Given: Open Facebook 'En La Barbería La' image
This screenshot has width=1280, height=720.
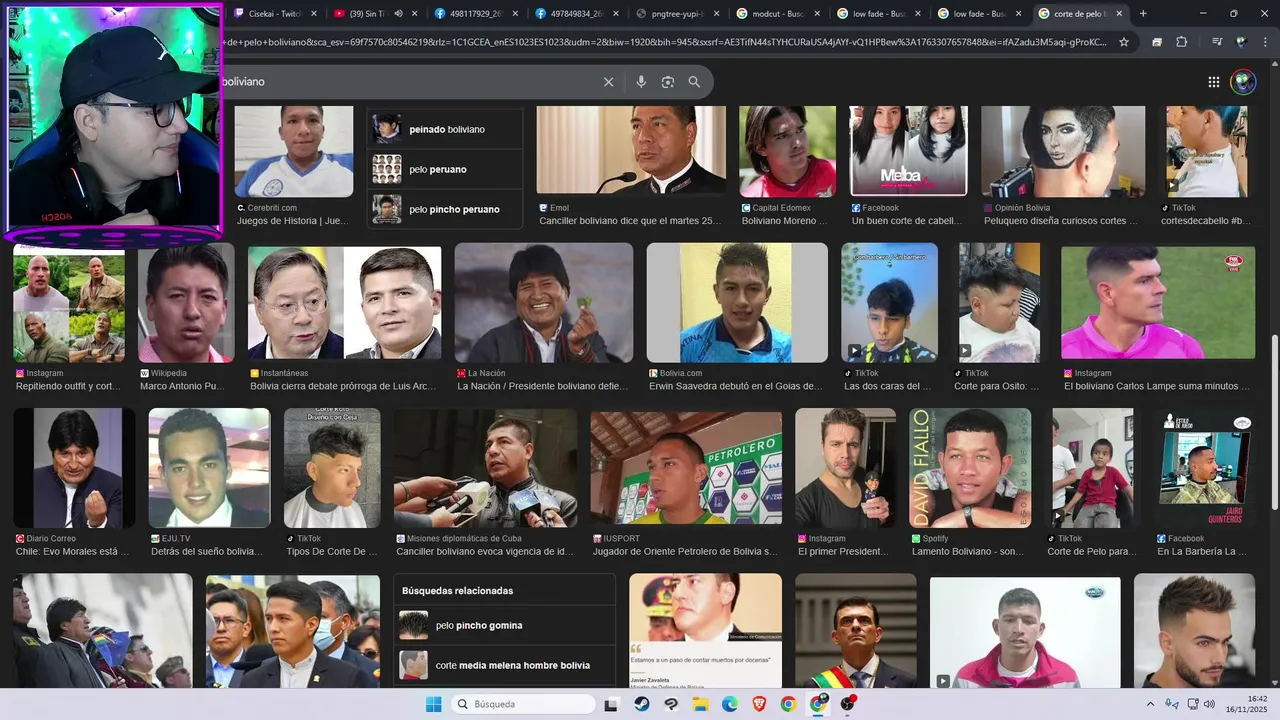Looking at the screenshot, I should pos(1205,468).
